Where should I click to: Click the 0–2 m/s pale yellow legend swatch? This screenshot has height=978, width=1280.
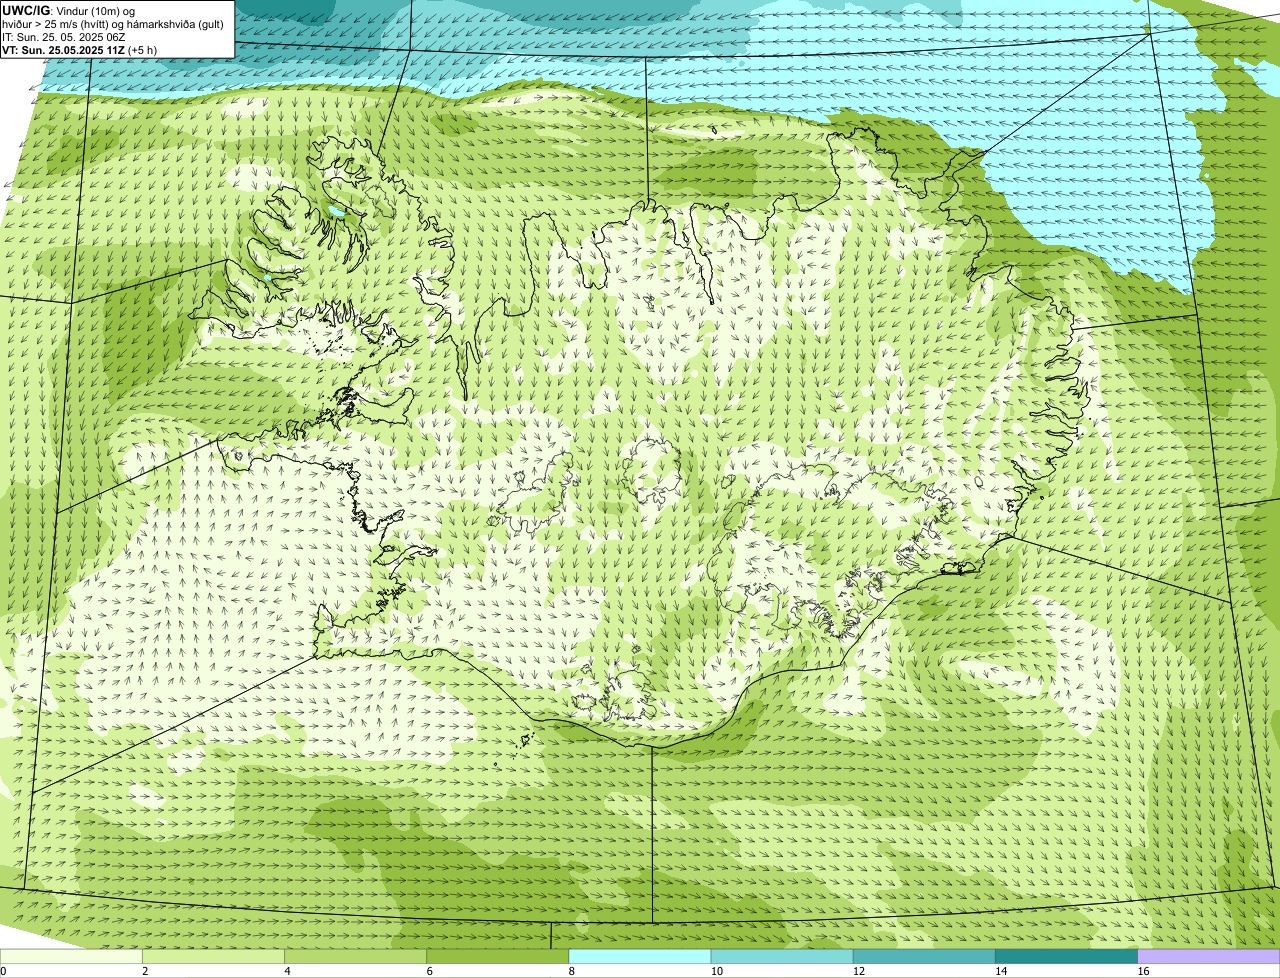coord(71,957)
